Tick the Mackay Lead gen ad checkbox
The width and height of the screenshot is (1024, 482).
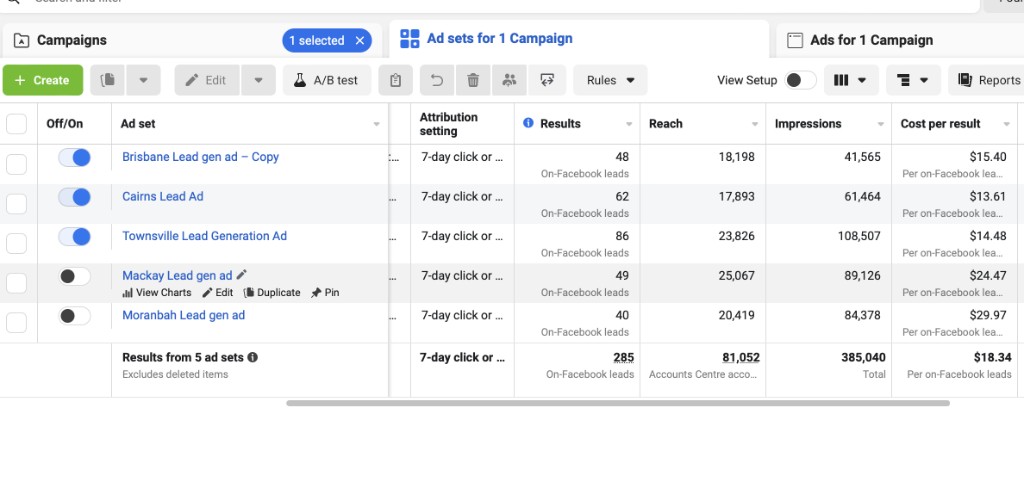[x=16, y=283]
